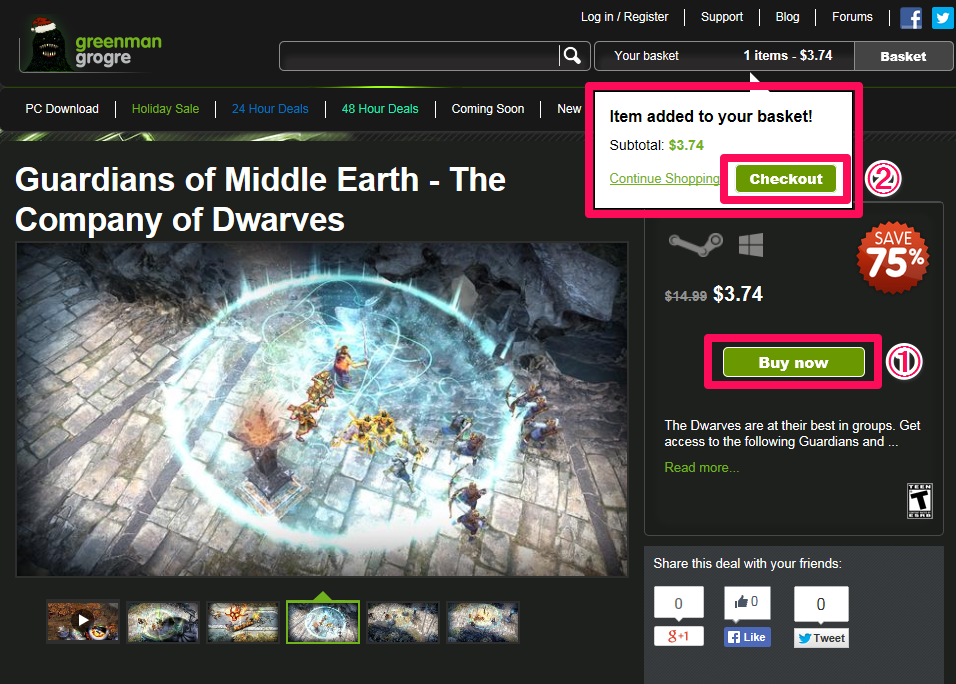Open the Holiday Sale menu
956x684 pixels.
165,109
